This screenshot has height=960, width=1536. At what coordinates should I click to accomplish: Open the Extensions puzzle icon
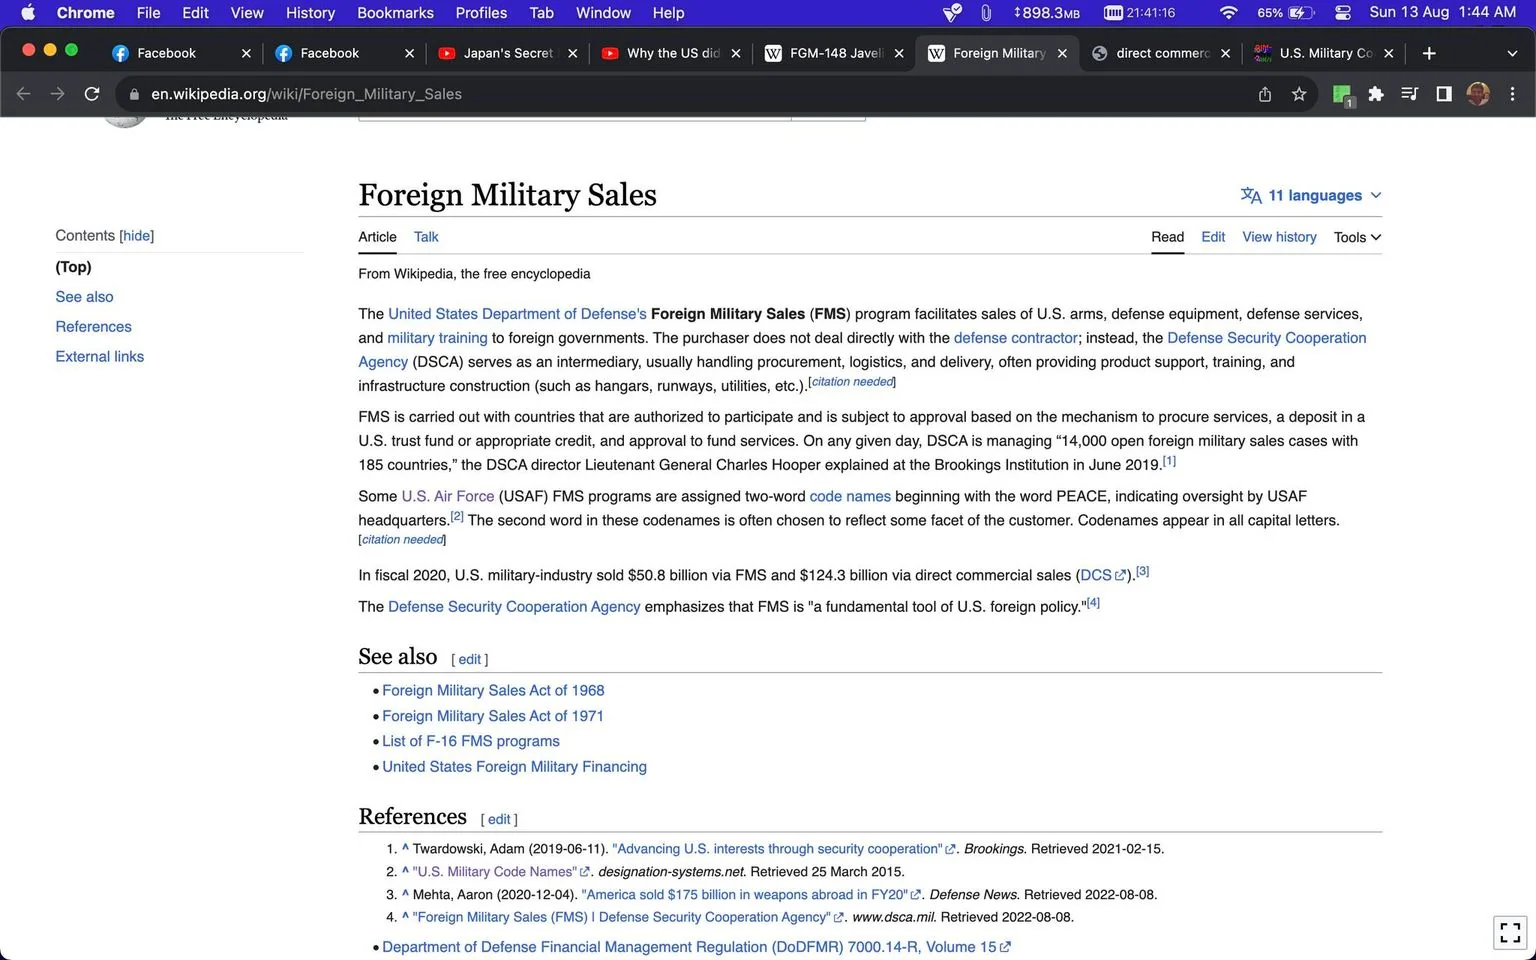(1376, 94)
